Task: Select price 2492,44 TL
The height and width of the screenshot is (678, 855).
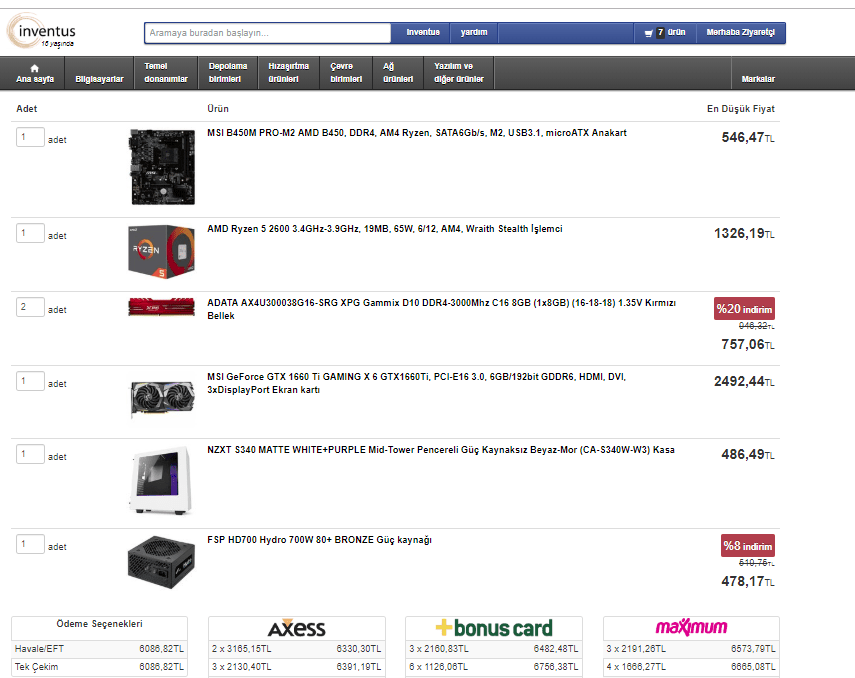Action: click(x=744, y=381)
